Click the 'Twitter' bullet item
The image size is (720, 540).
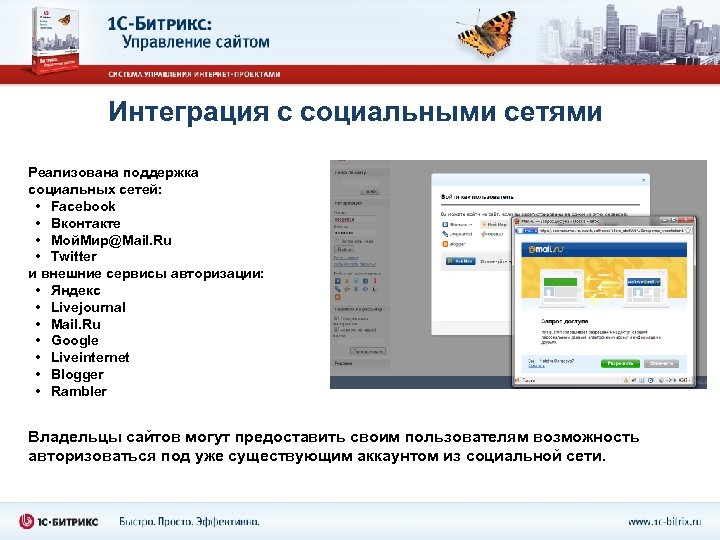74,256
